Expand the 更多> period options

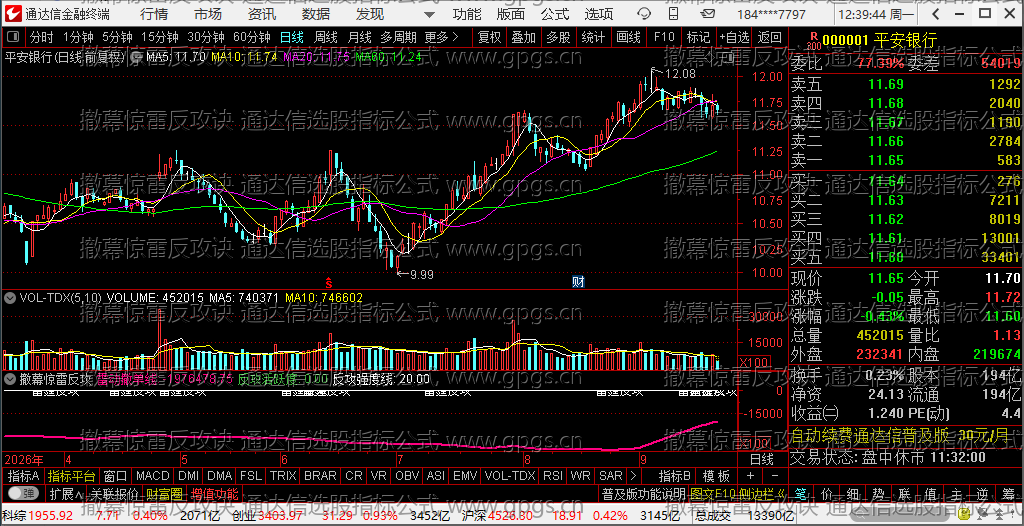(x=441, y=37)
